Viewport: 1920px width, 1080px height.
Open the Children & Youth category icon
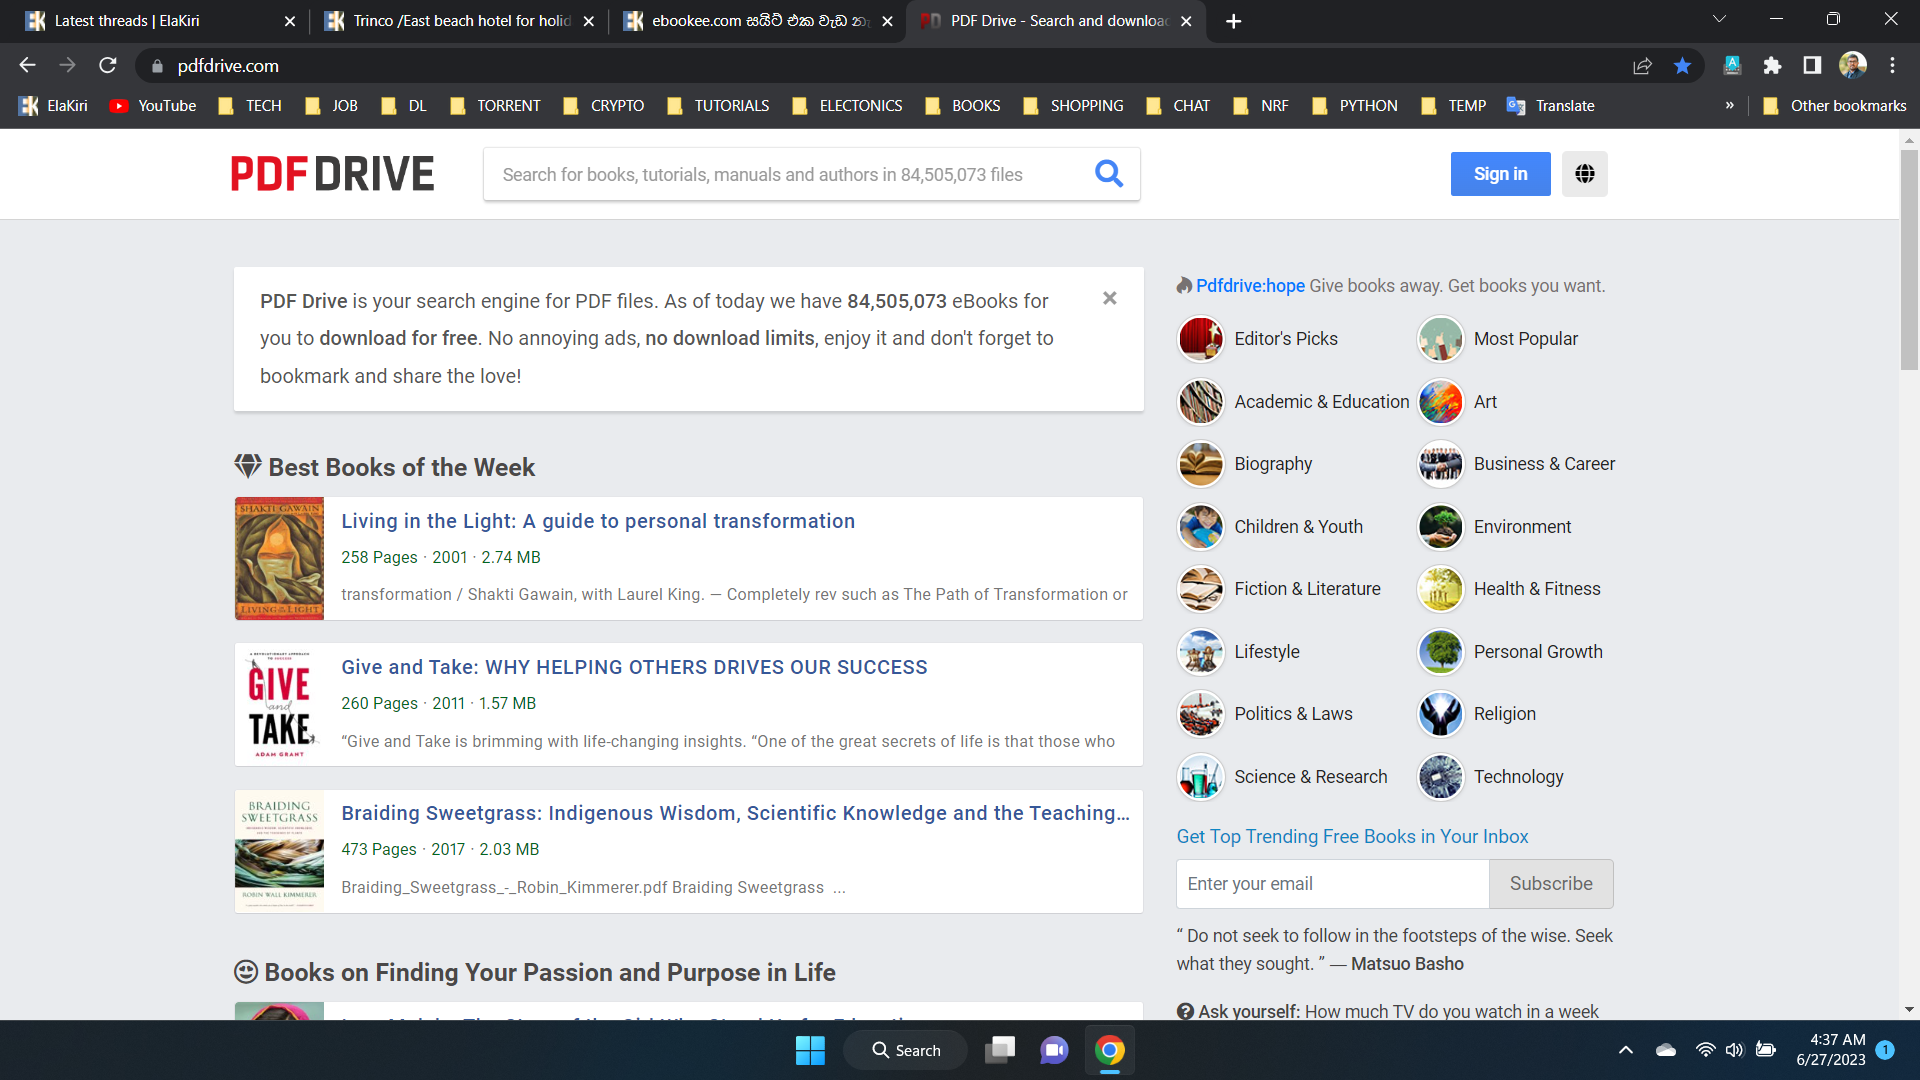click(x=1201, y=527)
